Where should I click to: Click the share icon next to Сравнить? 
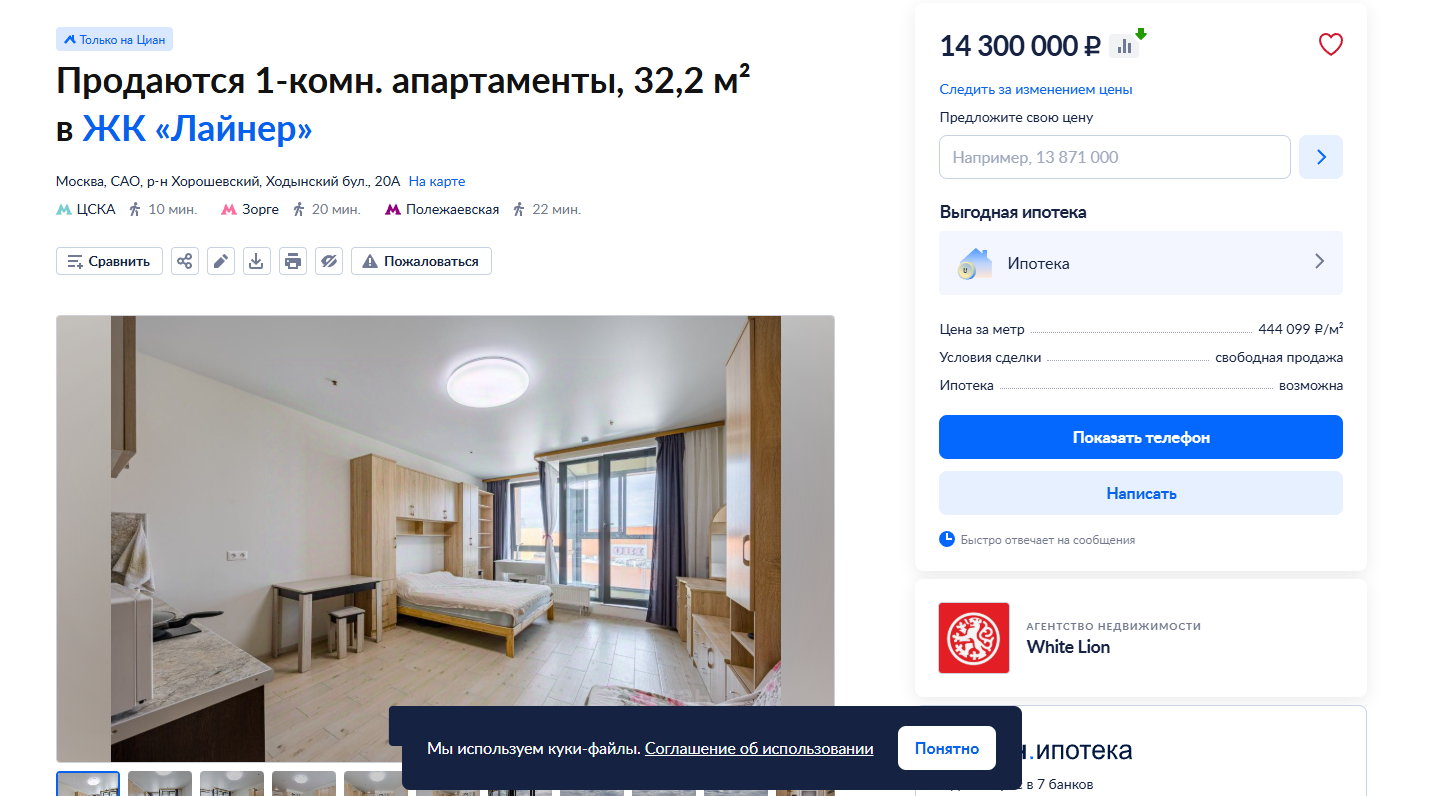click(x=185, y=261)
